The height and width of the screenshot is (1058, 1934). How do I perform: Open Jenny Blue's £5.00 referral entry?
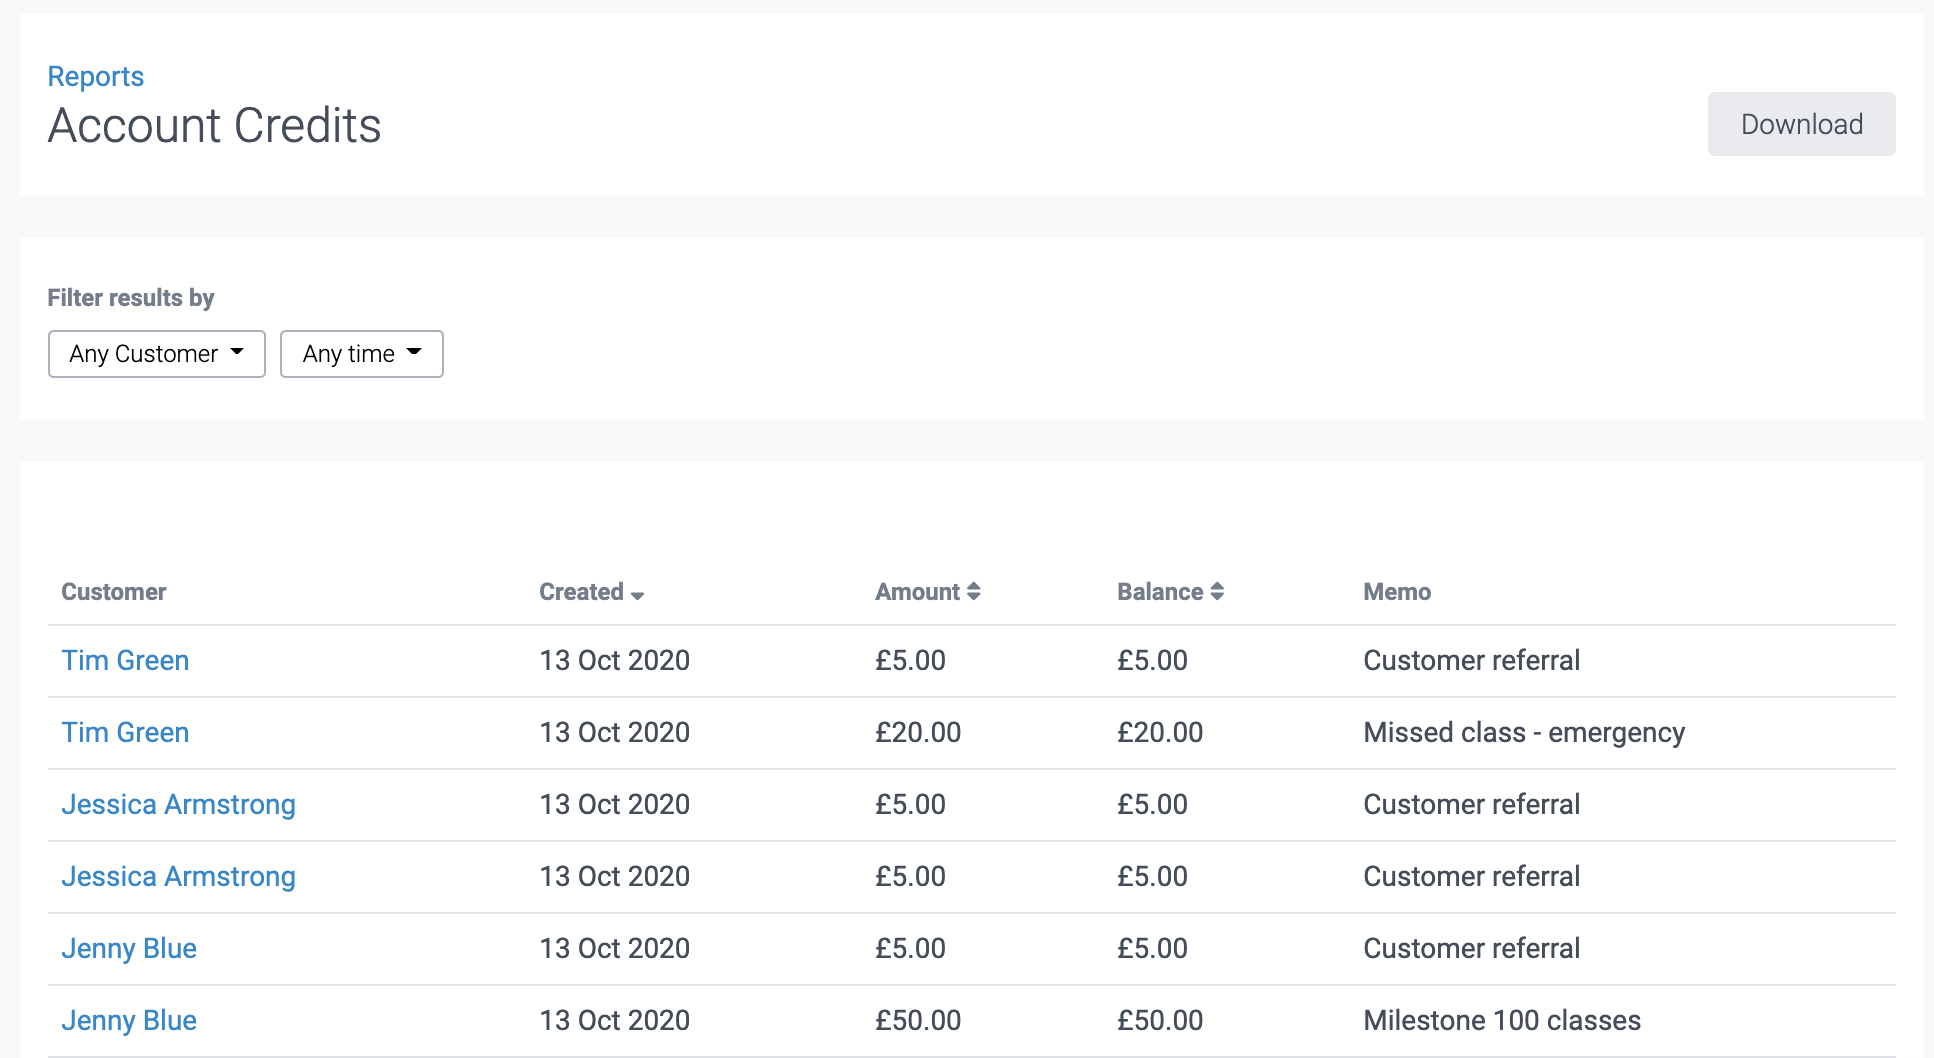tap(129, 948)
